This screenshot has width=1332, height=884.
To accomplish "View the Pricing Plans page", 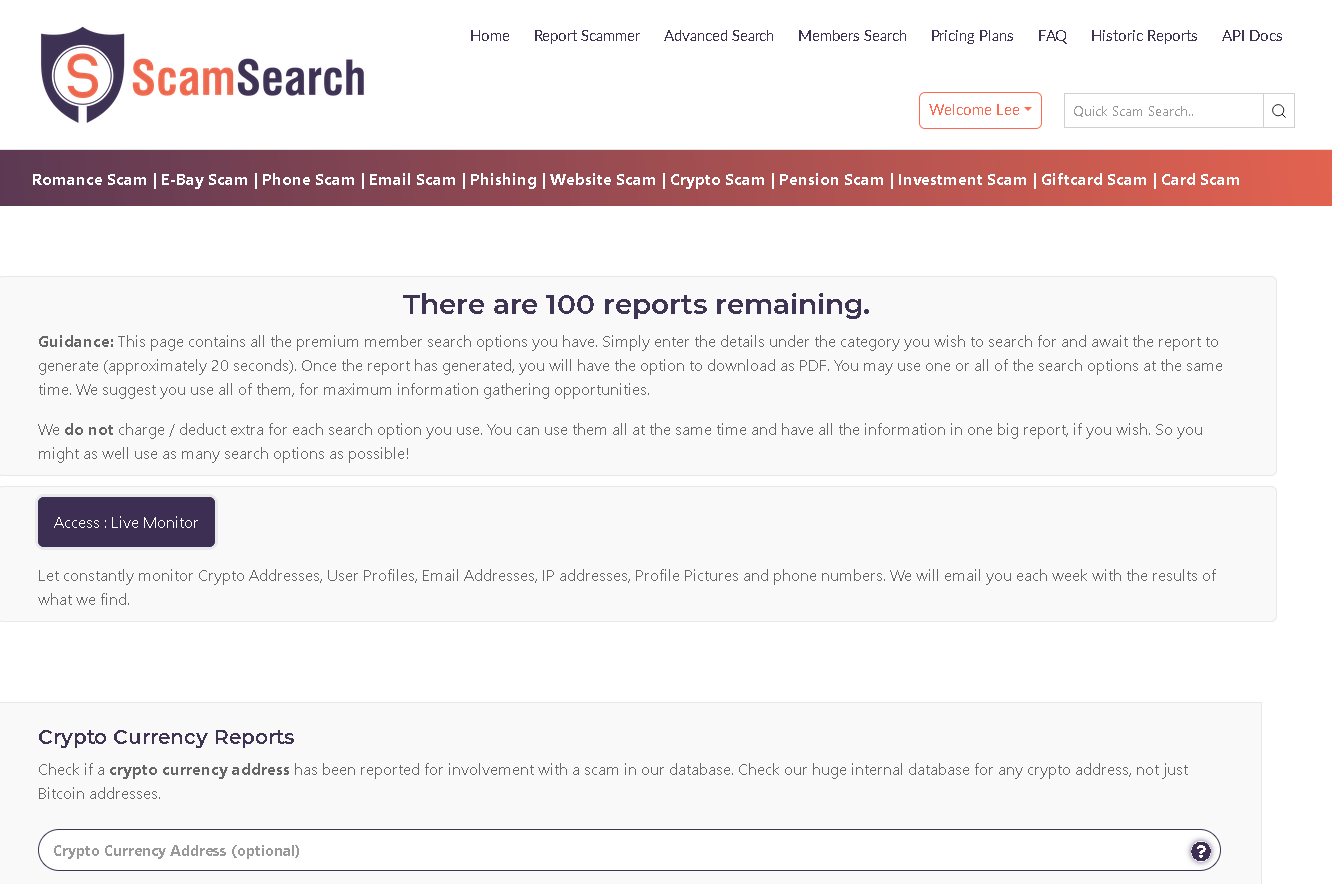I will point(971,36).
